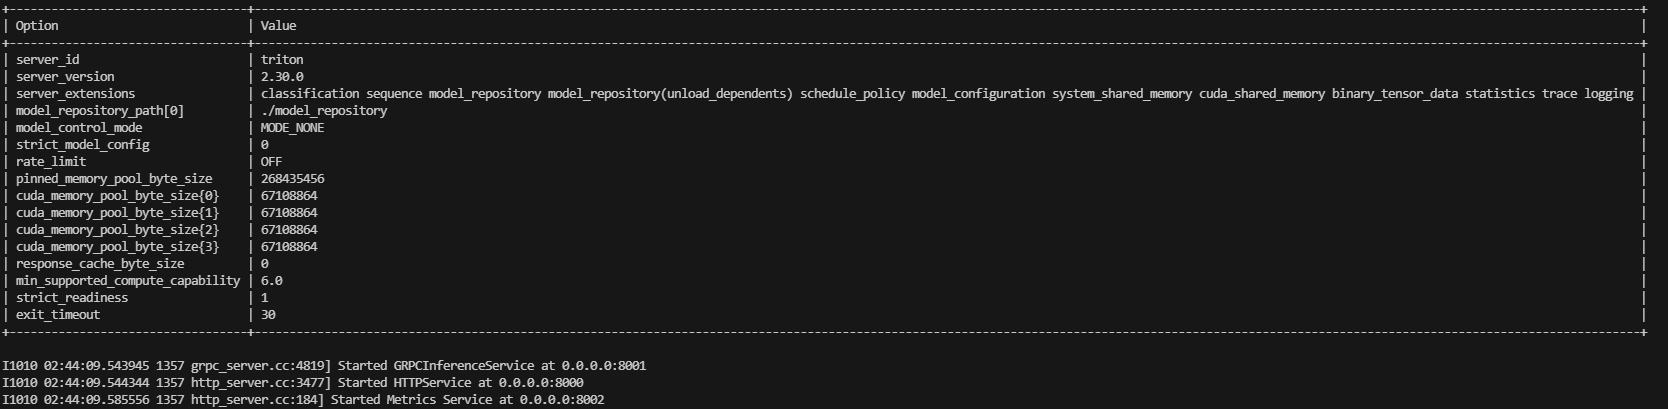Click the Value column header
Image resolution: width=1668 pixels, height=409 pixels.
[278, 26]
